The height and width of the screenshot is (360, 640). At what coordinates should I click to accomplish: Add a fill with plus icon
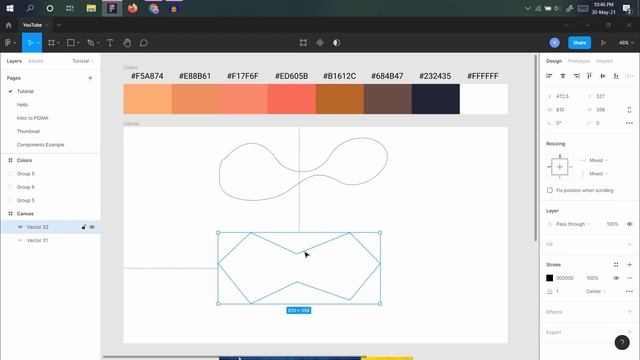(x=629, y=244)
